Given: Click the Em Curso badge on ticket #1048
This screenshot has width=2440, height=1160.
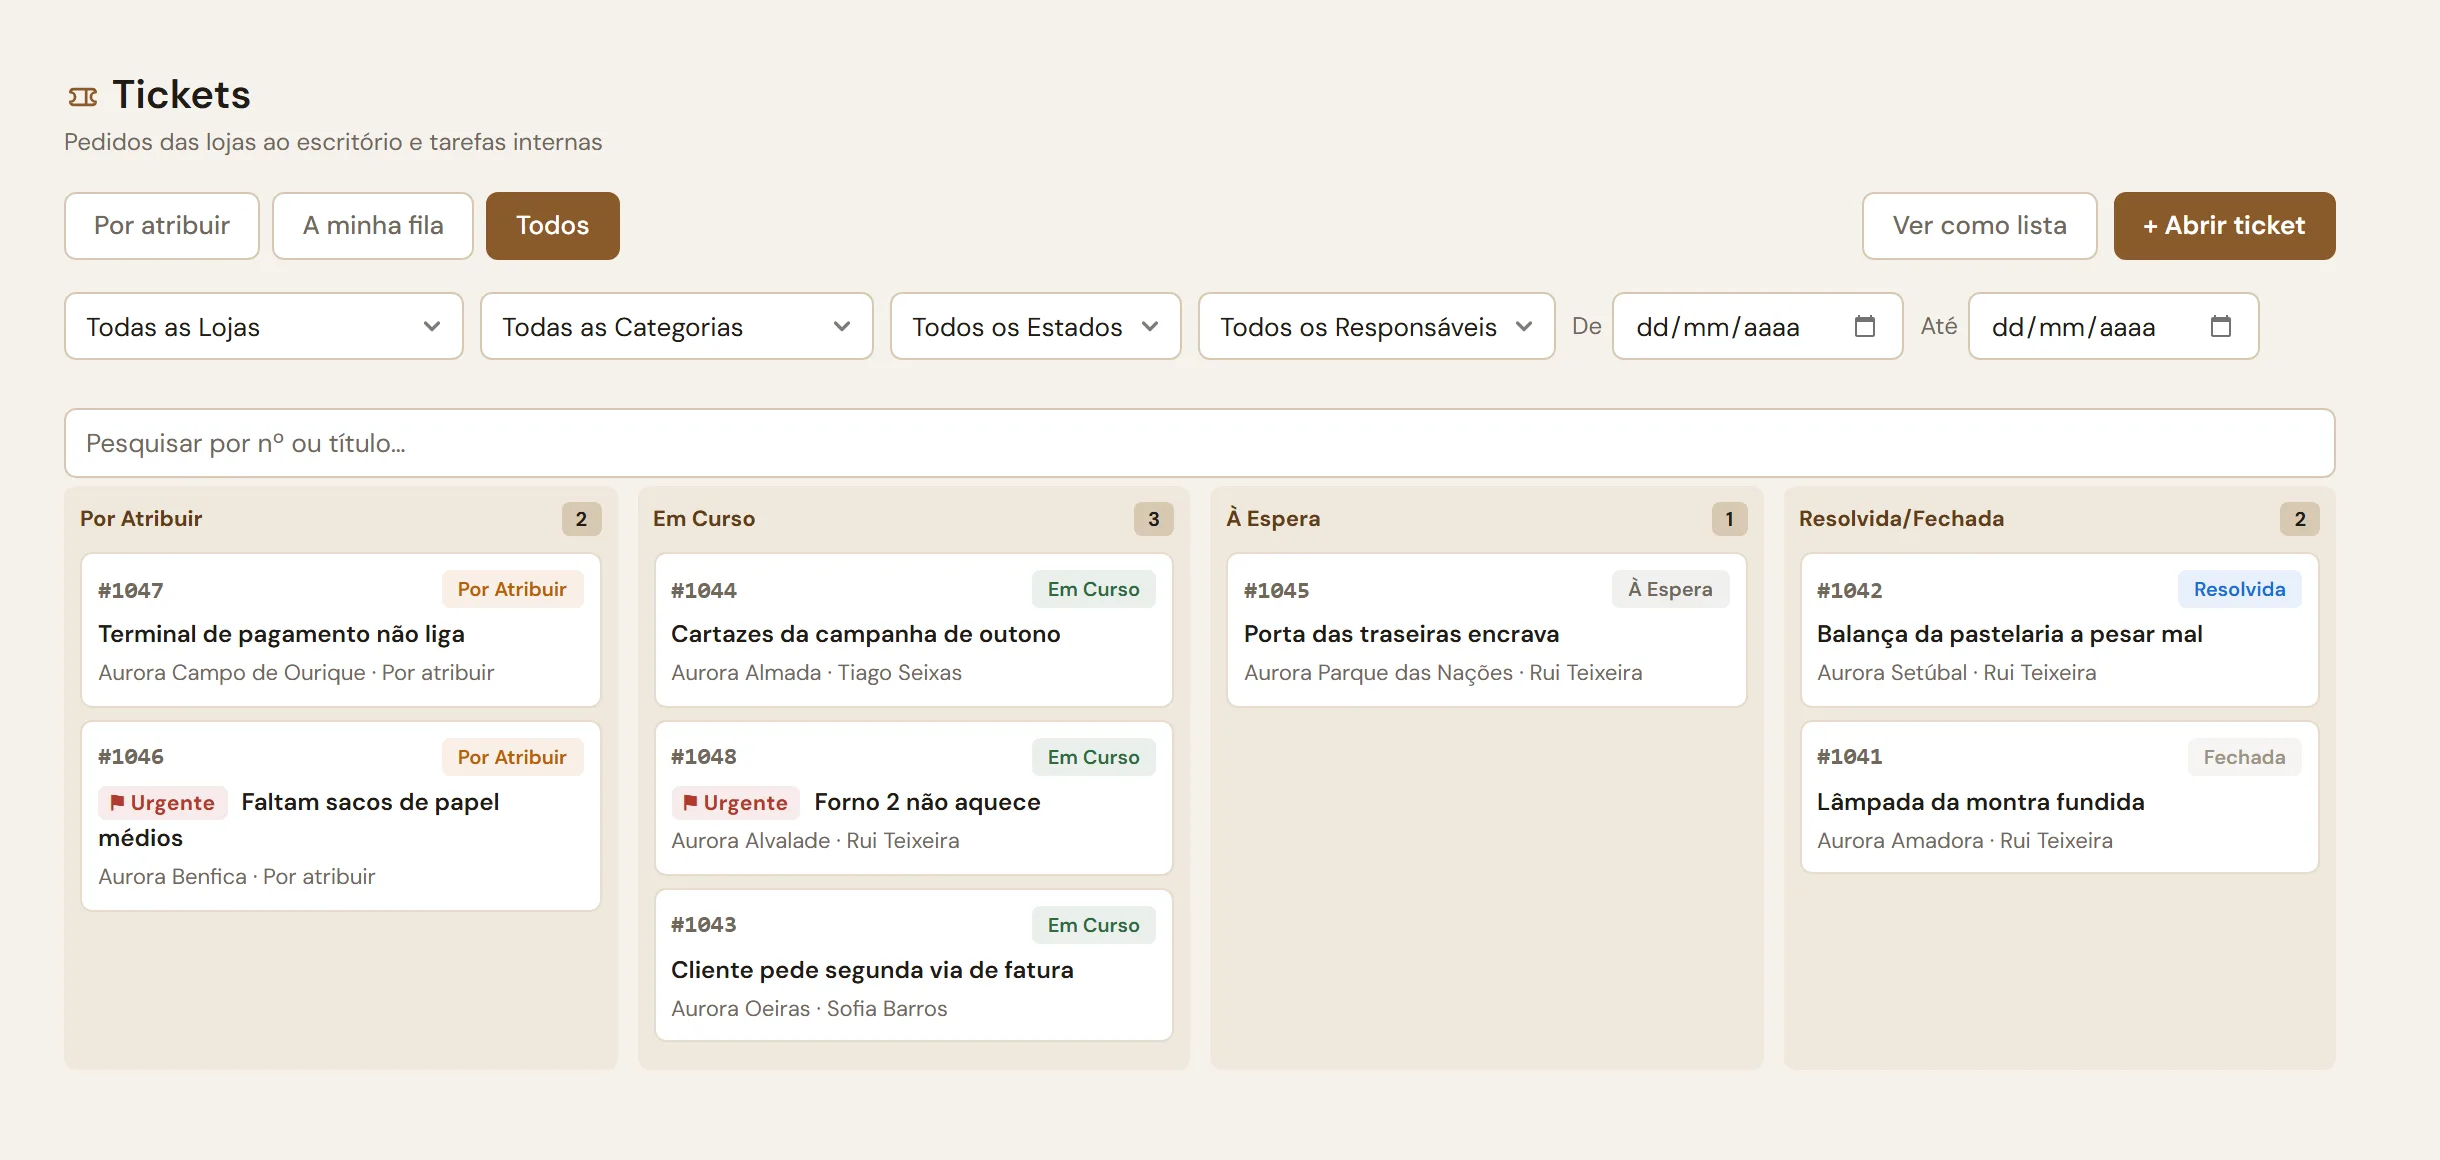Looking at the screenshot, I should click(1093, 757).
